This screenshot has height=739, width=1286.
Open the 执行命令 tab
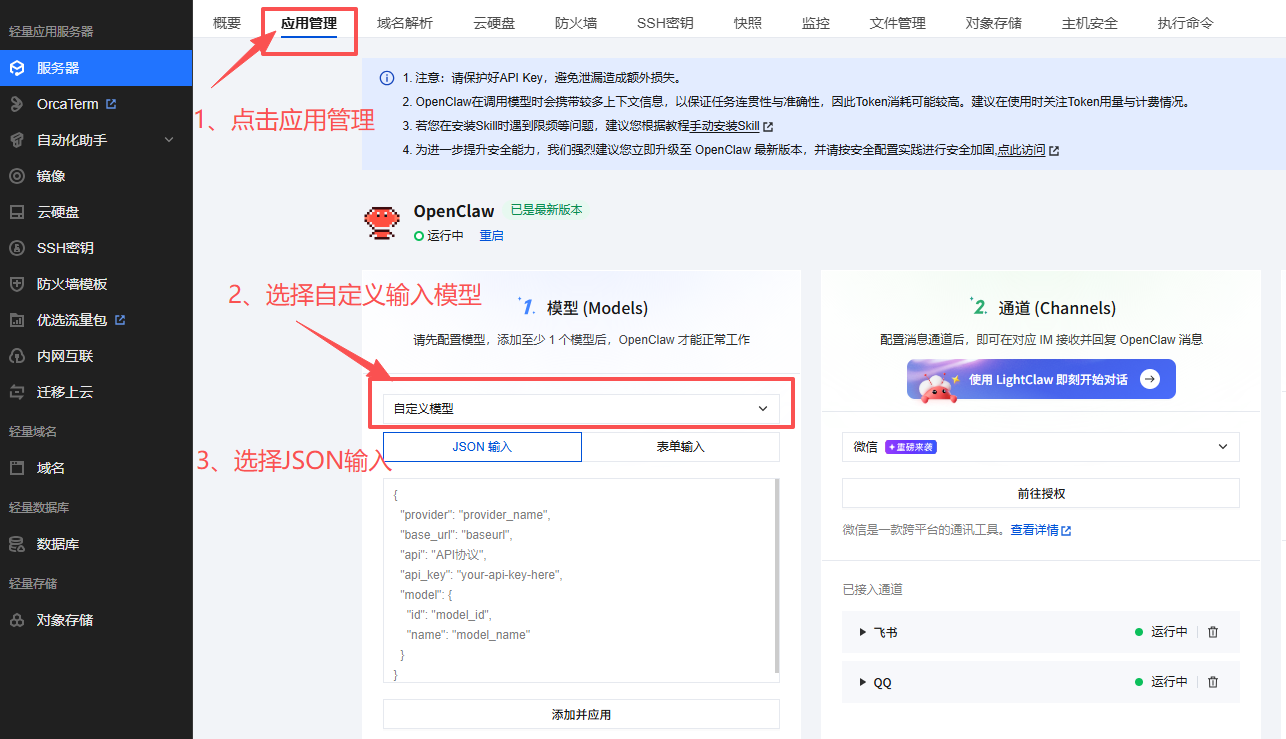coord(1185,23)
